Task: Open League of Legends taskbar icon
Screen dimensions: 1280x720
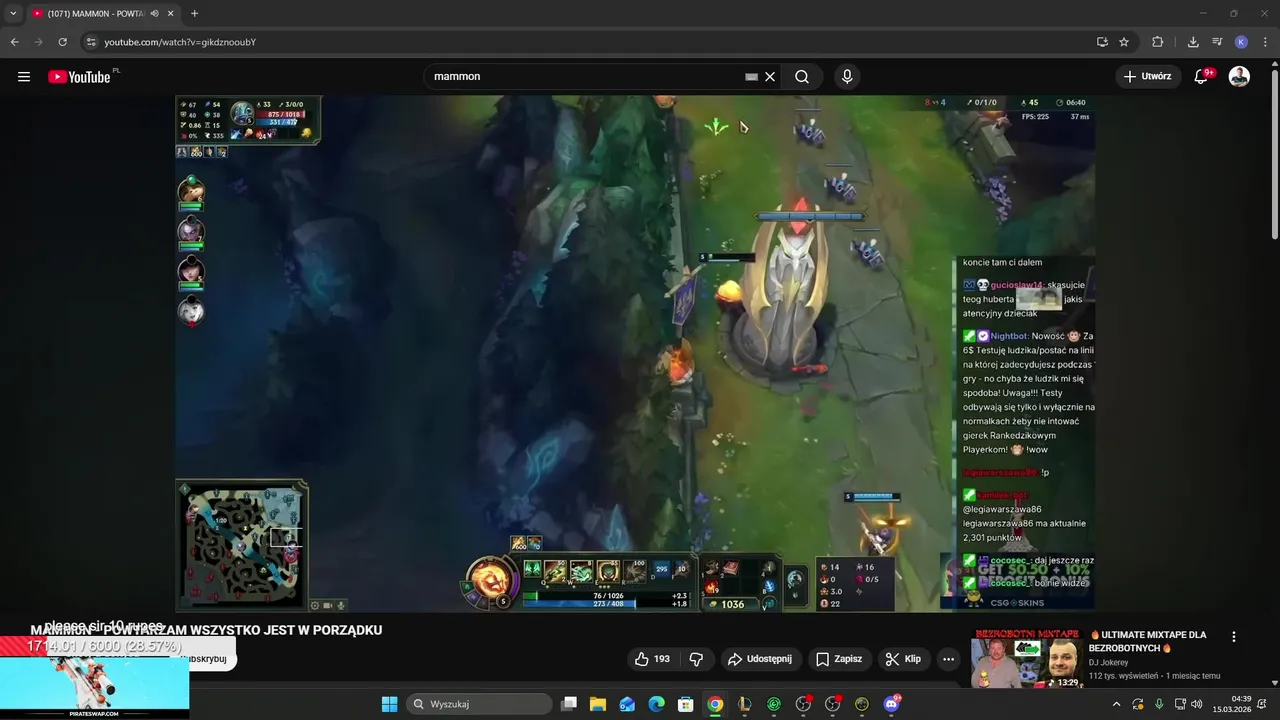Action: (745, 704)
